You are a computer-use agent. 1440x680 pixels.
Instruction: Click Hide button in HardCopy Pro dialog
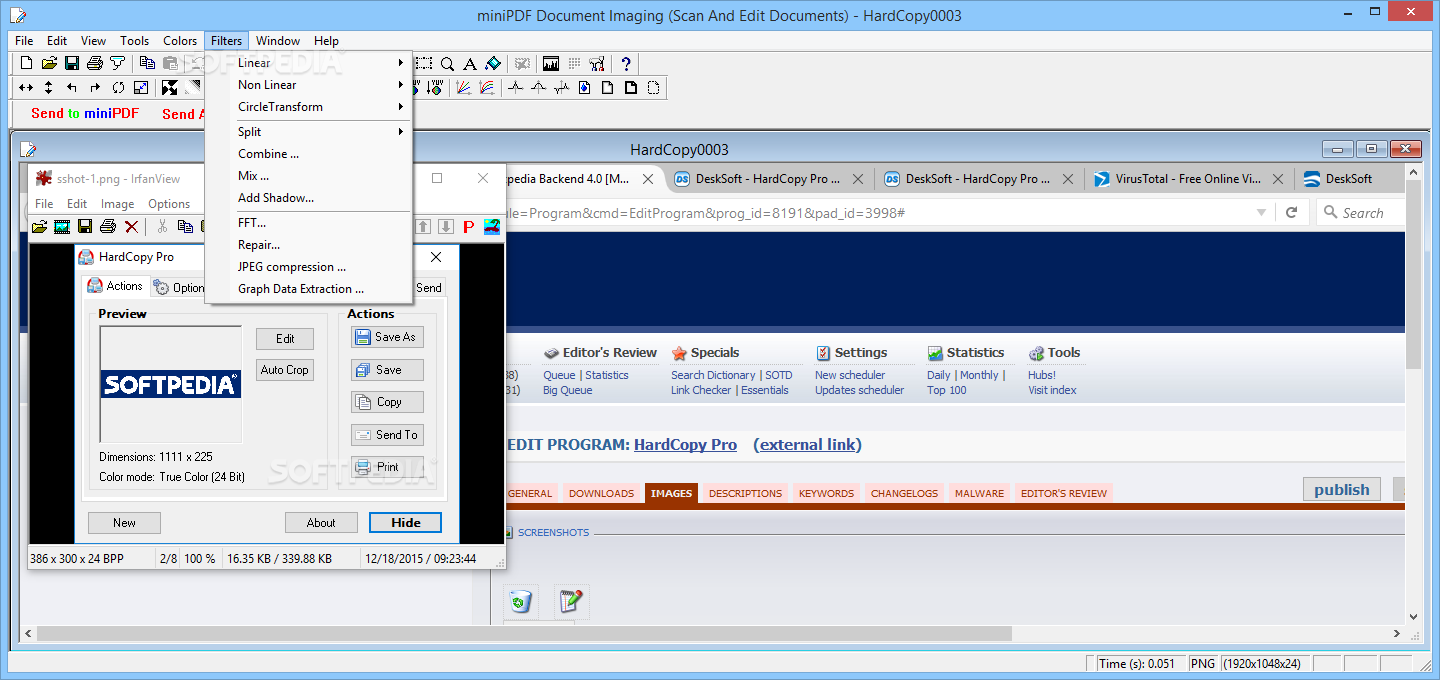tap(406, 522)
